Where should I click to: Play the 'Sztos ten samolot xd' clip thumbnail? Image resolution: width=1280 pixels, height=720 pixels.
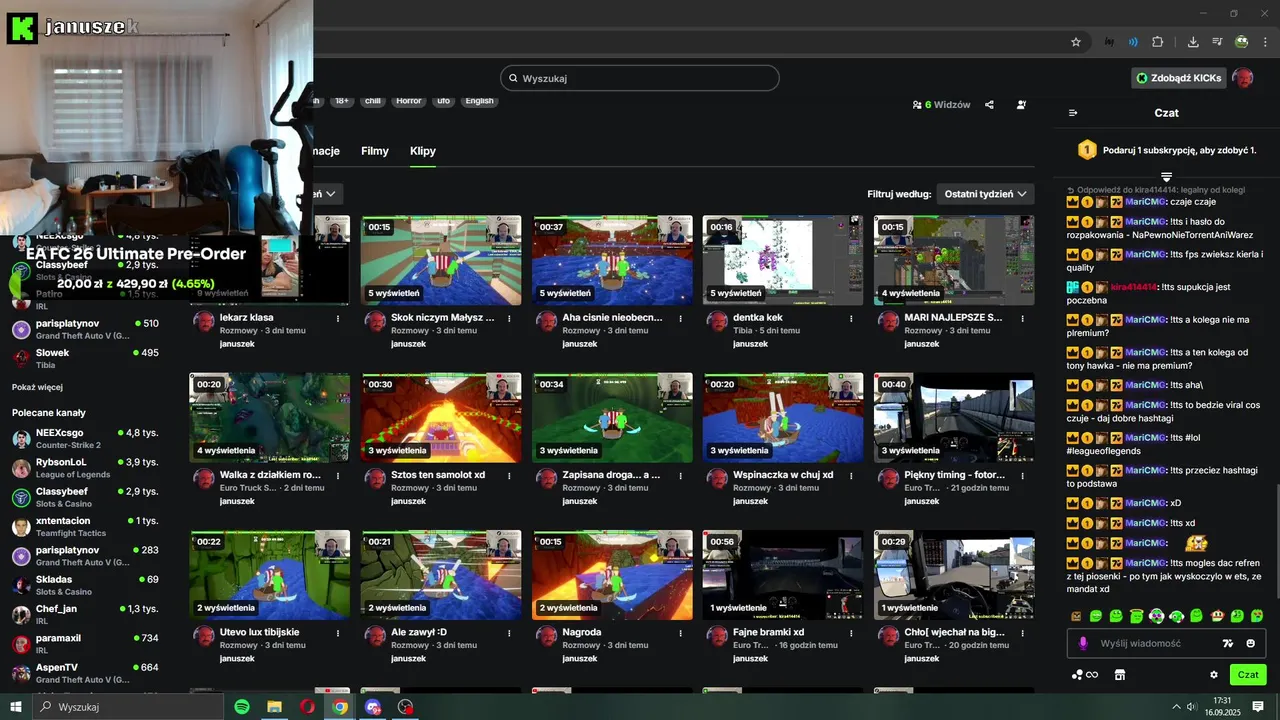(x=441, y=418)
